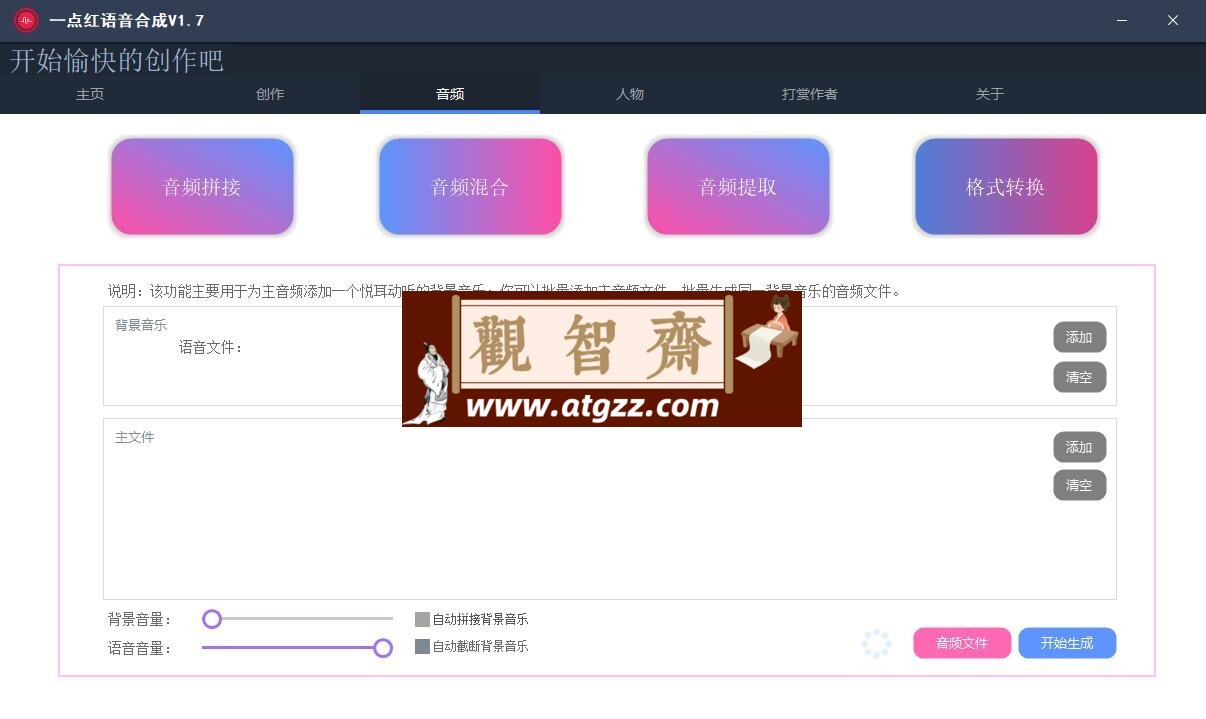
Task: Click the 语音文件 label in 背景音乐
Action: click(x=211, y=348)
